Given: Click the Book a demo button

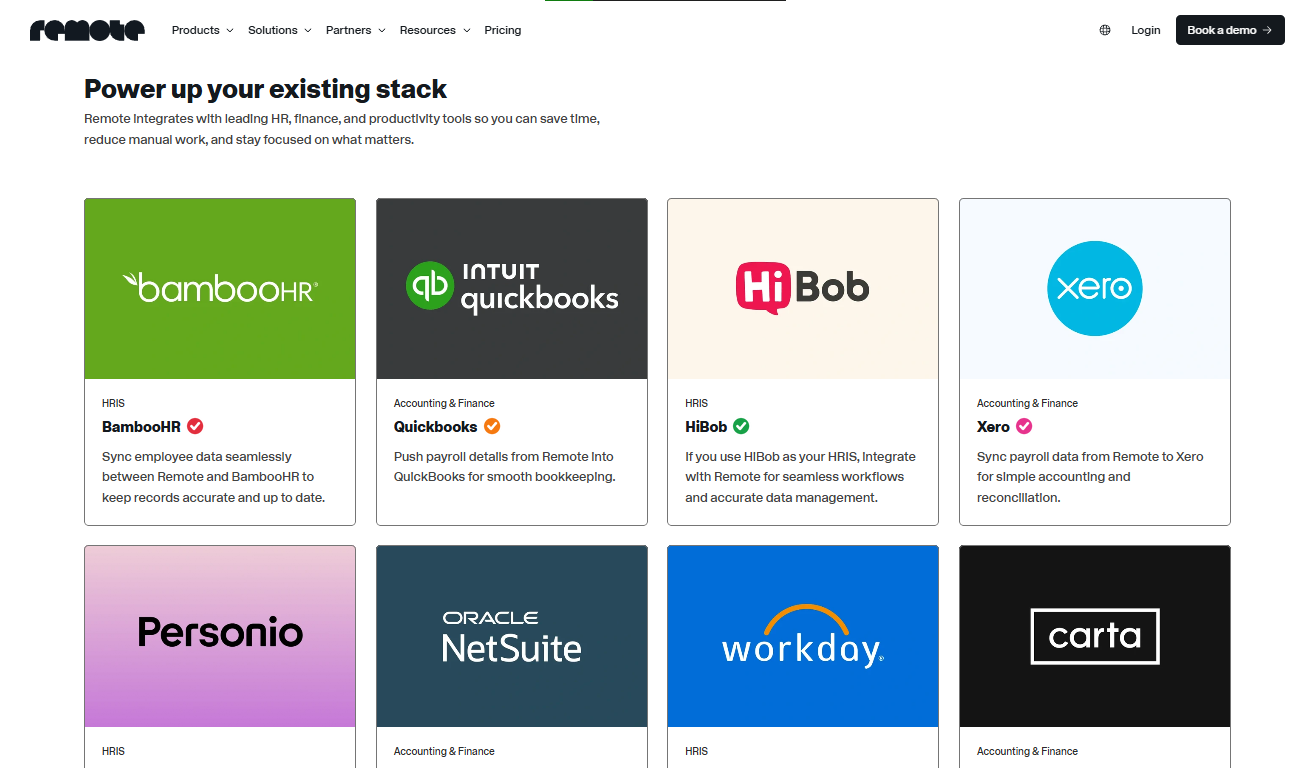Looking at the screenshot, I should tap(1230, 30).
